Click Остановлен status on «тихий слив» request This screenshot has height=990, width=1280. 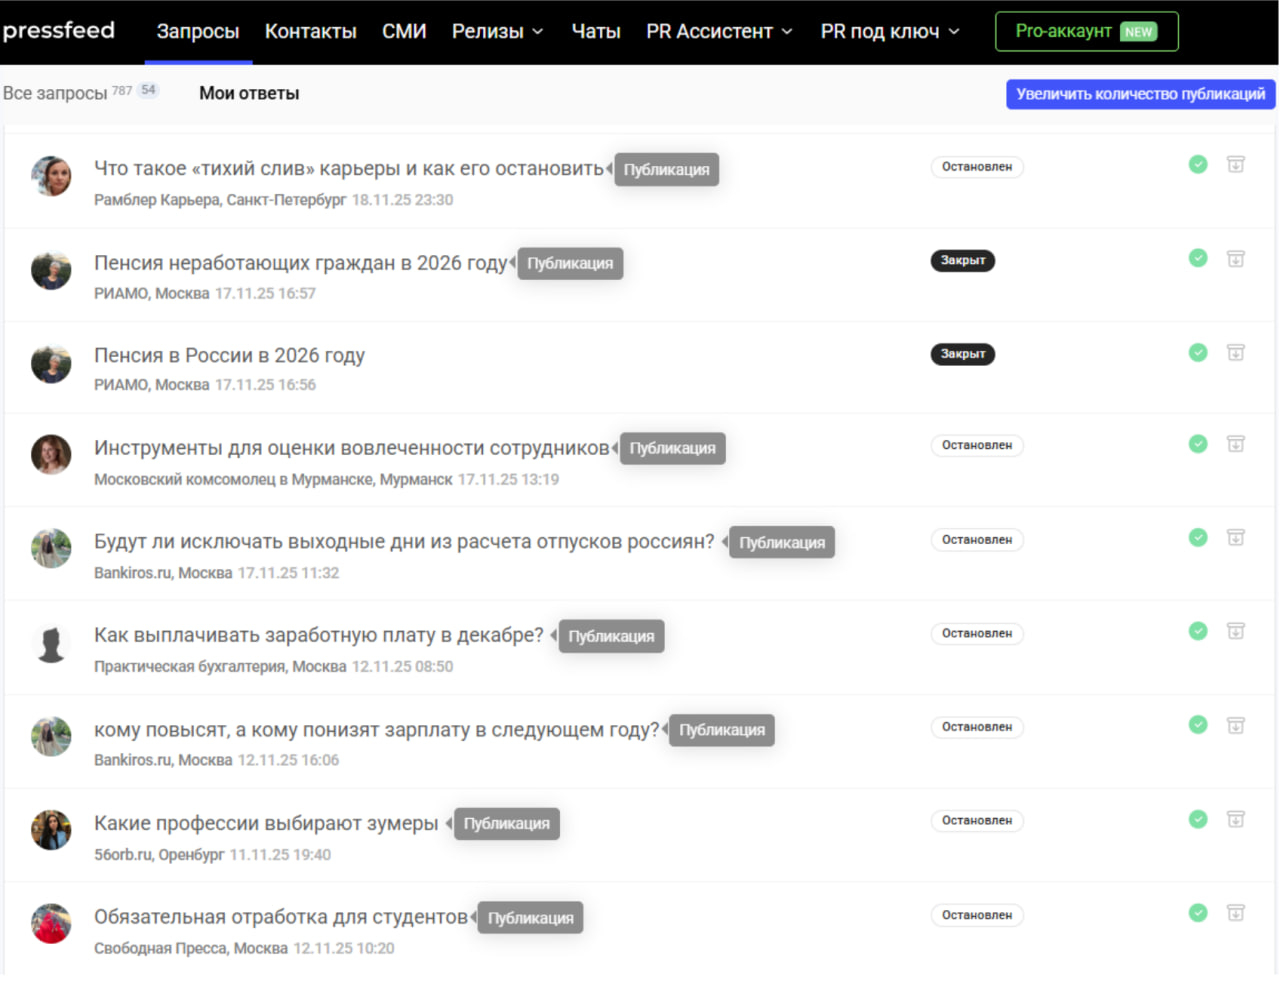pos(977,167)
